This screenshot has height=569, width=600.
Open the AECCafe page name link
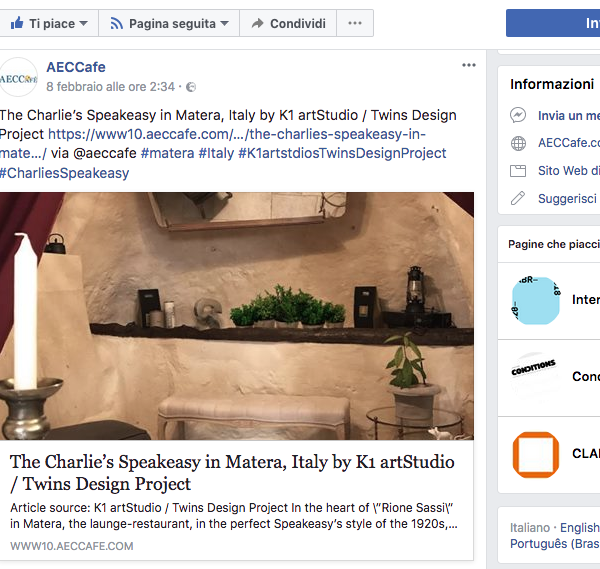[76, 67]
